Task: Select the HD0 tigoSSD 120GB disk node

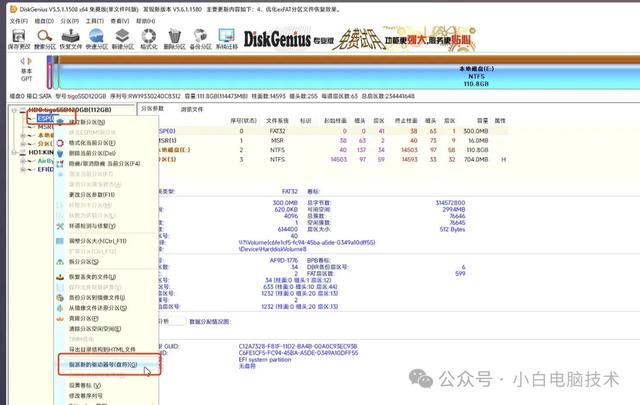Action: pos(69,110)
